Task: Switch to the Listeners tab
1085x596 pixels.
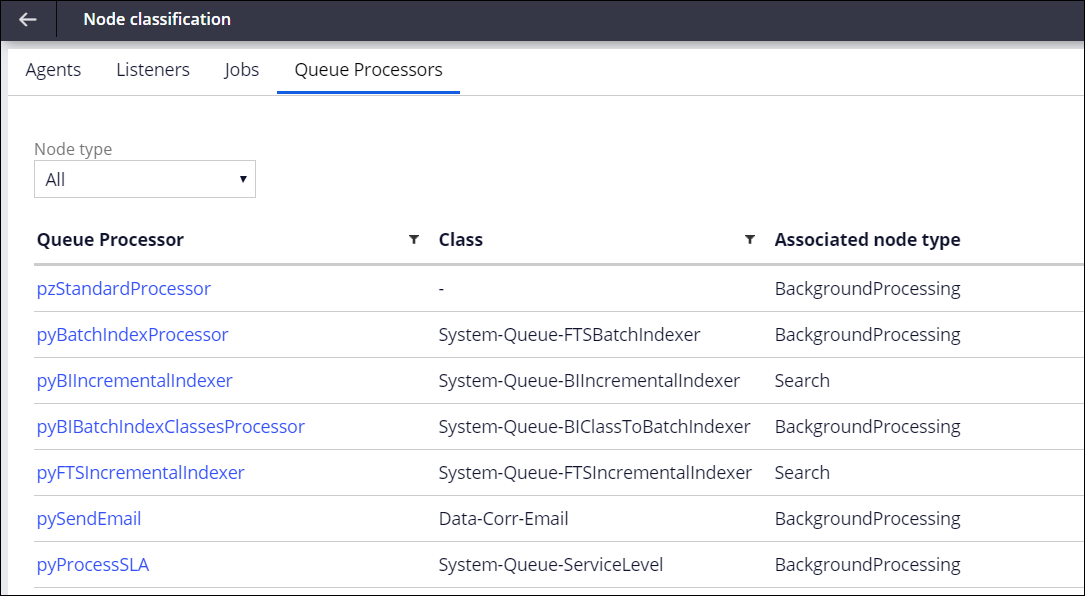Action: coord(153,70)
